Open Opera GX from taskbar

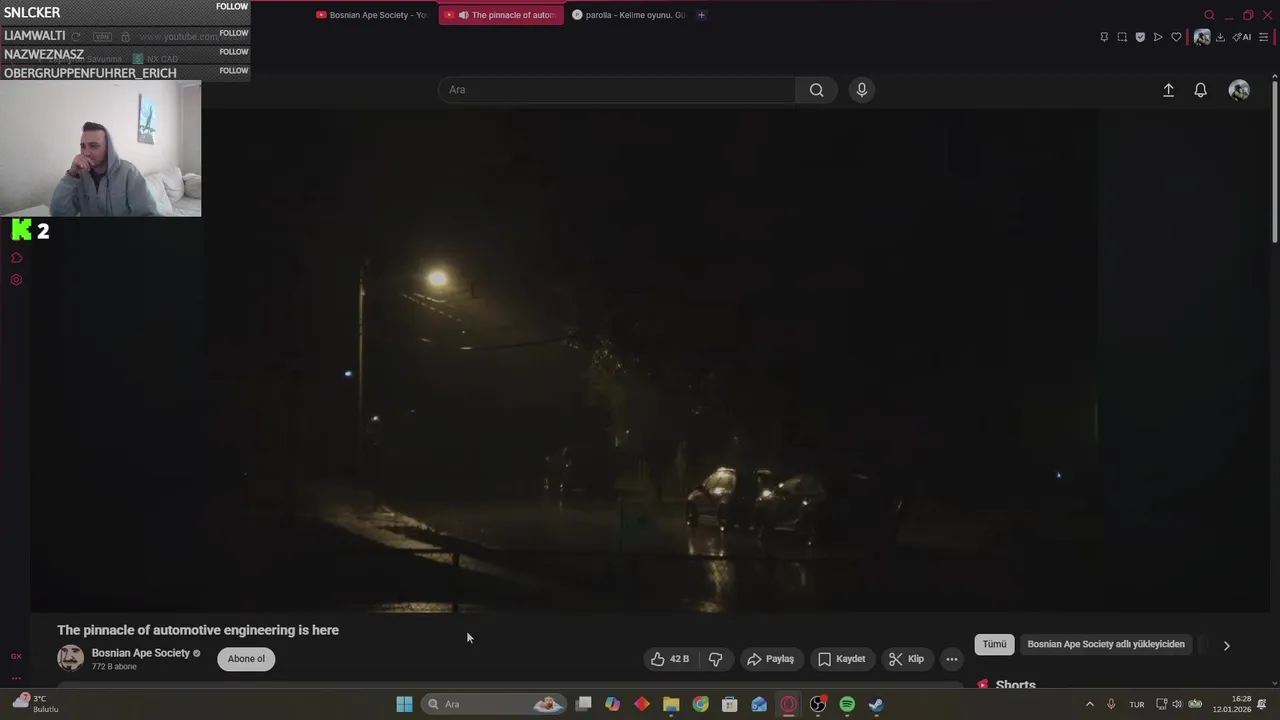pos(788,704)
